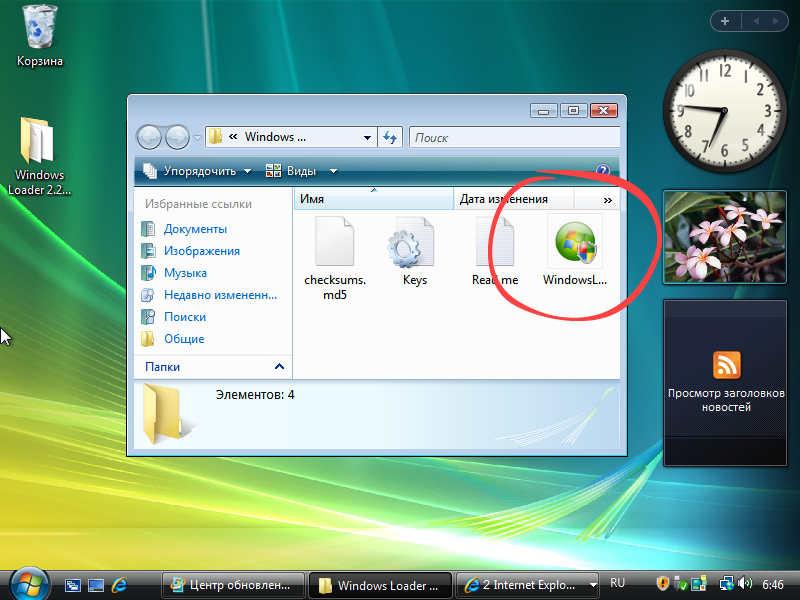Launch Internet Explorer from quick launch
The height and width of the screenshot is (600, 800).
[119, 585]
